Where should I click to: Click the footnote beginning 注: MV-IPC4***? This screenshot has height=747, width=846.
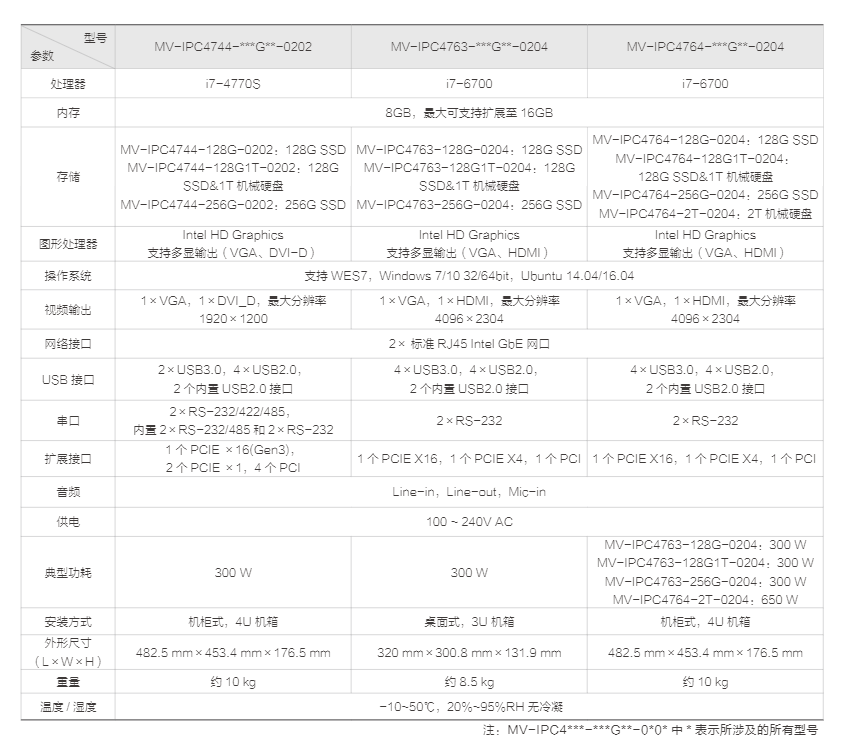[x=650, y=730]
